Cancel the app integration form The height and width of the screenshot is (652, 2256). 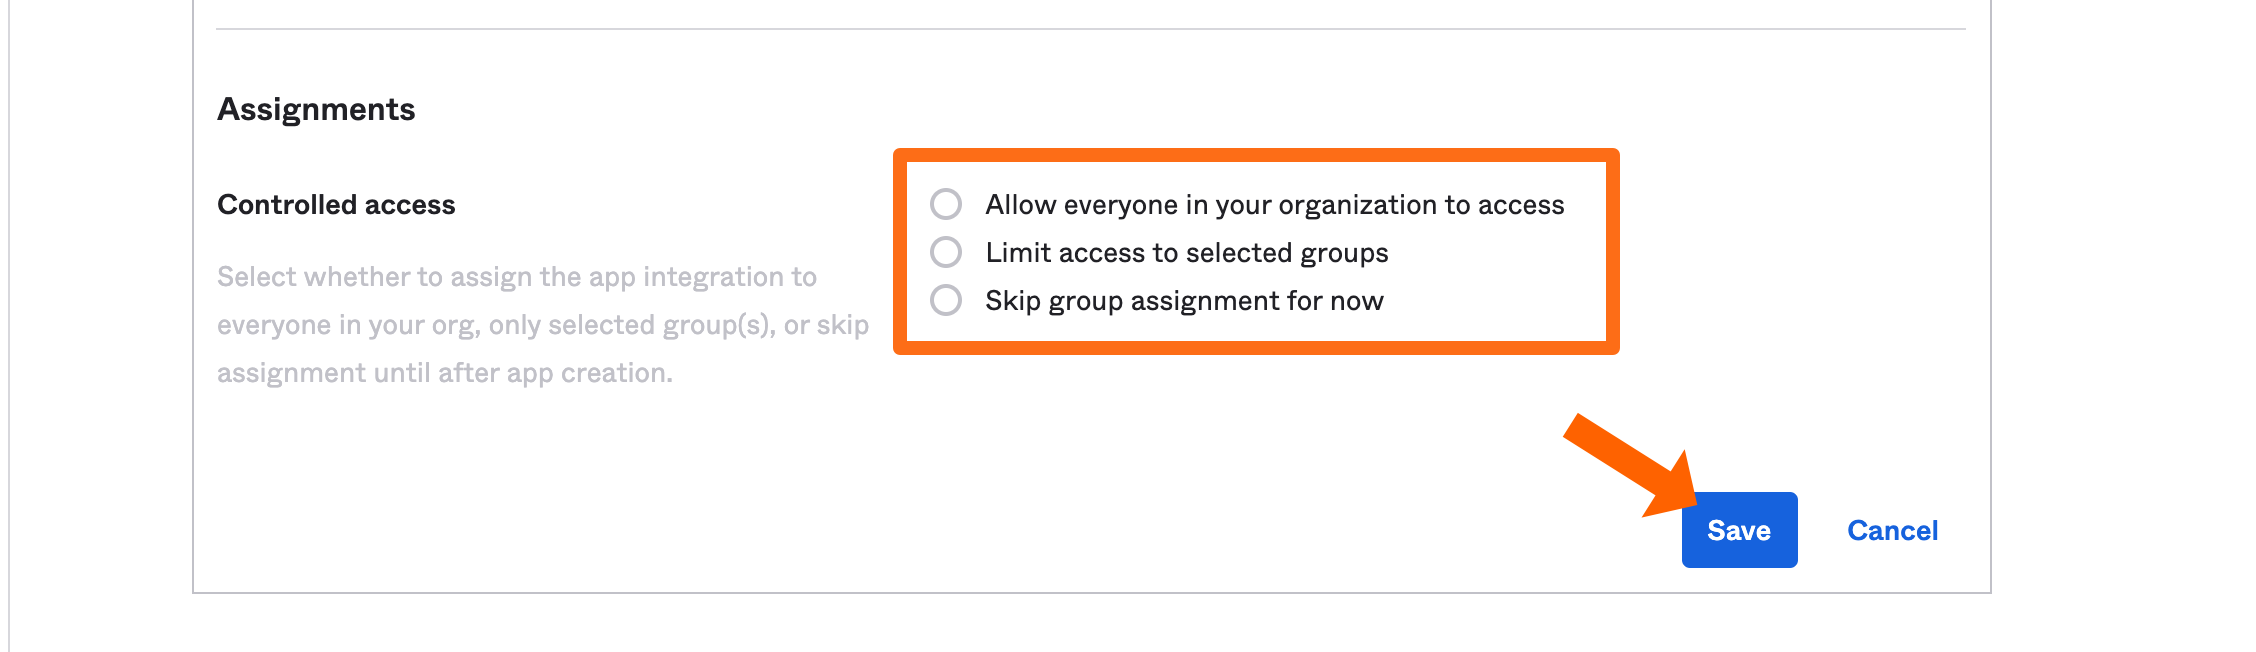click(1892, 530)
